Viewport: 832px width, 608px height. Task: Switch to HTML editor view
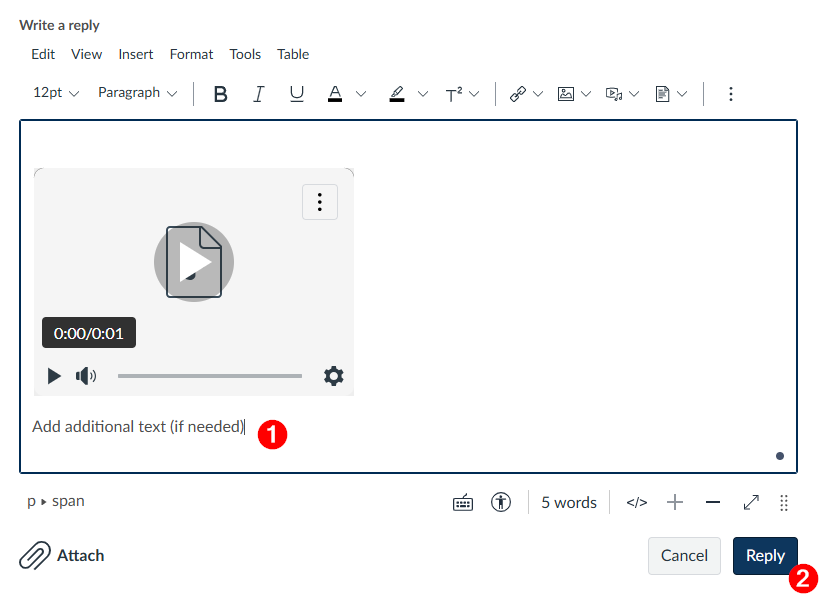tap(637, 502)
